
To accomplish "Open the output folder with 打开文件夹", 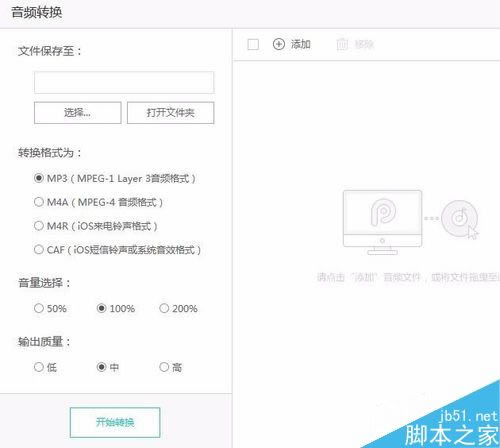I will (x=170, y=113).
